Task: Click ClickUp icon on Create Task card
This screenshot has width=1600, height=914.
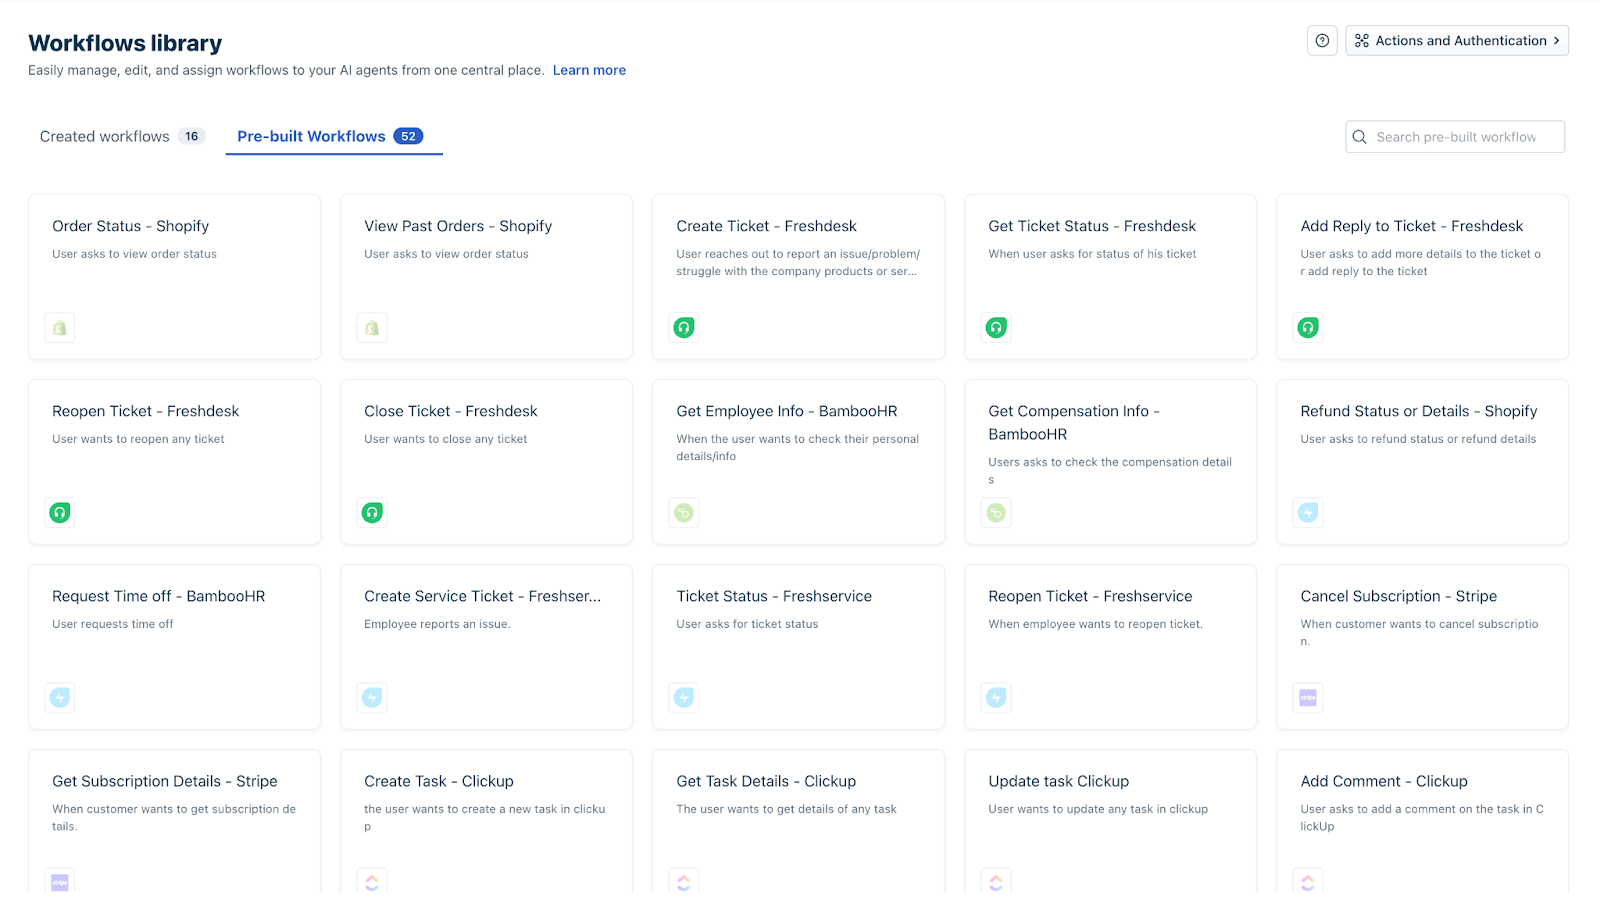Action: coord(372,882)
